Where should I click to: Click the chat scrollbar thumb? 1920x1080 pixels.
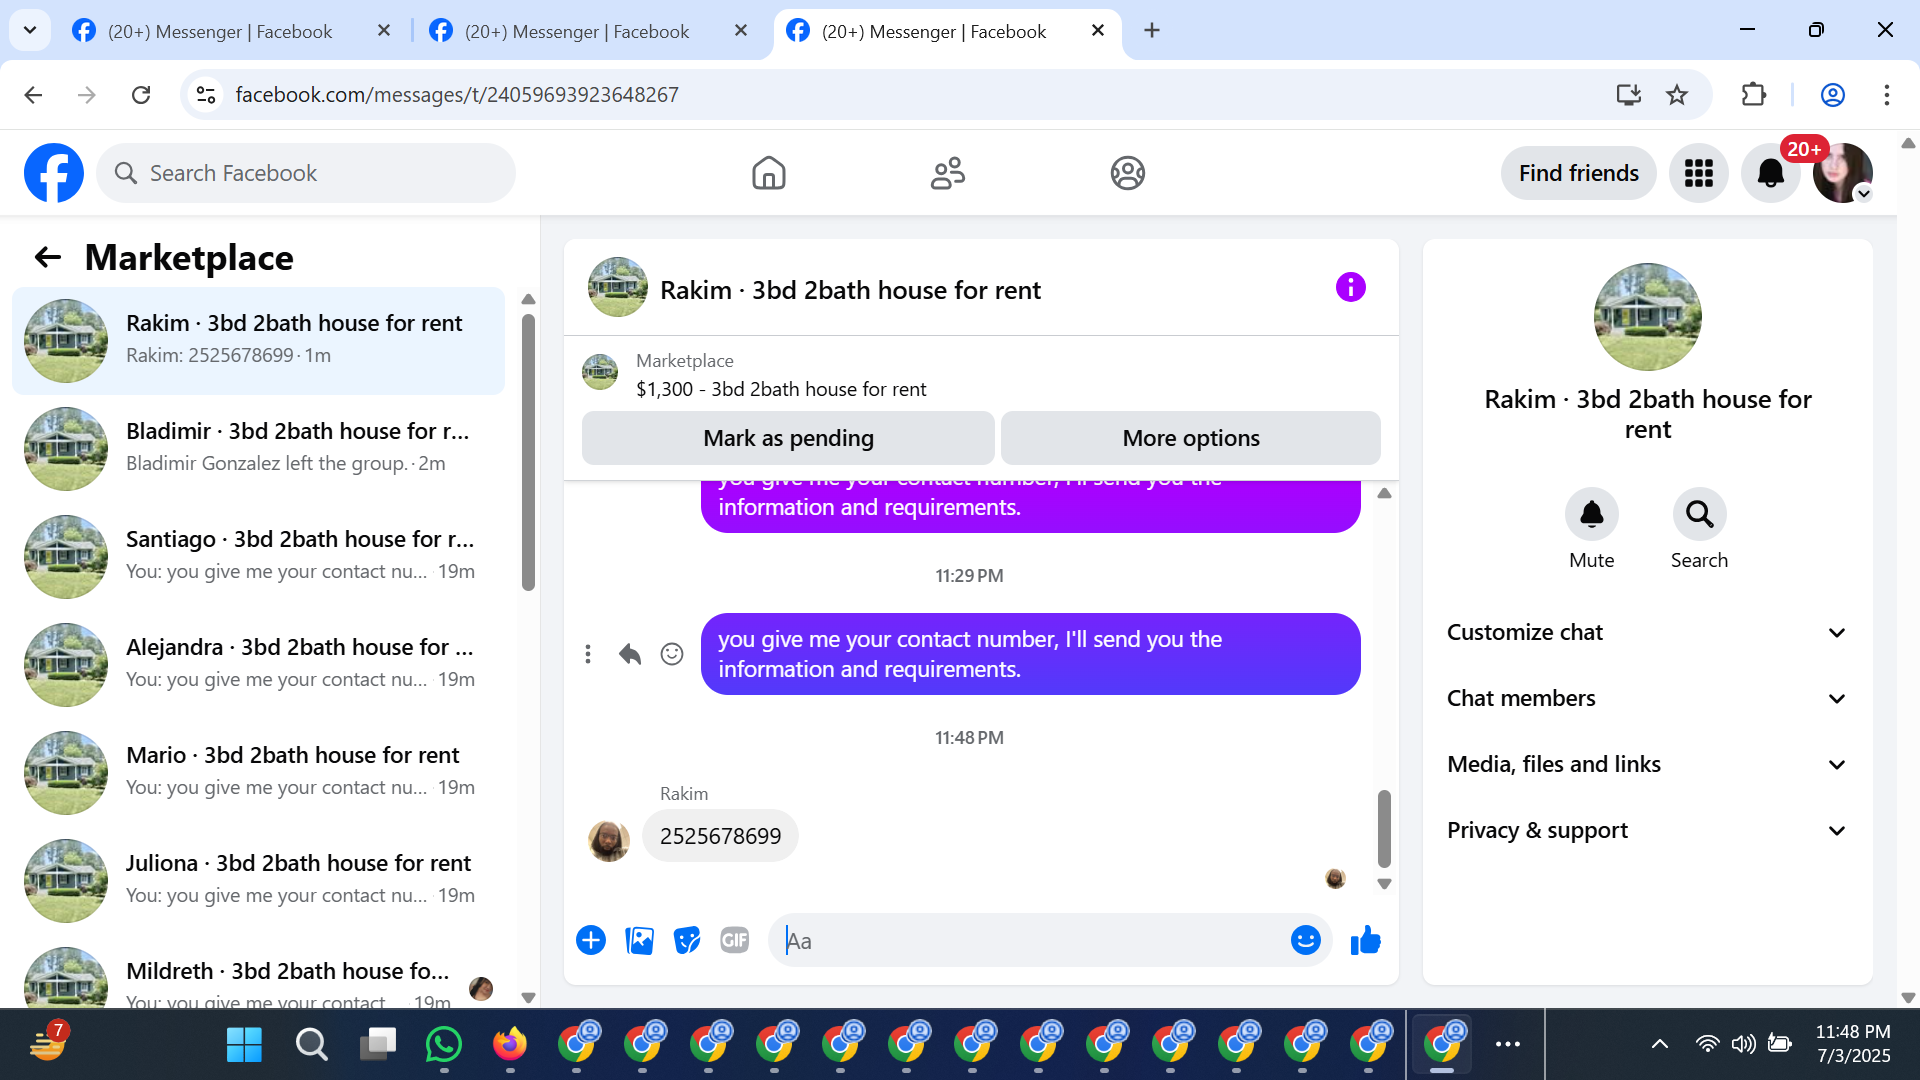(x=1384, y=828)
